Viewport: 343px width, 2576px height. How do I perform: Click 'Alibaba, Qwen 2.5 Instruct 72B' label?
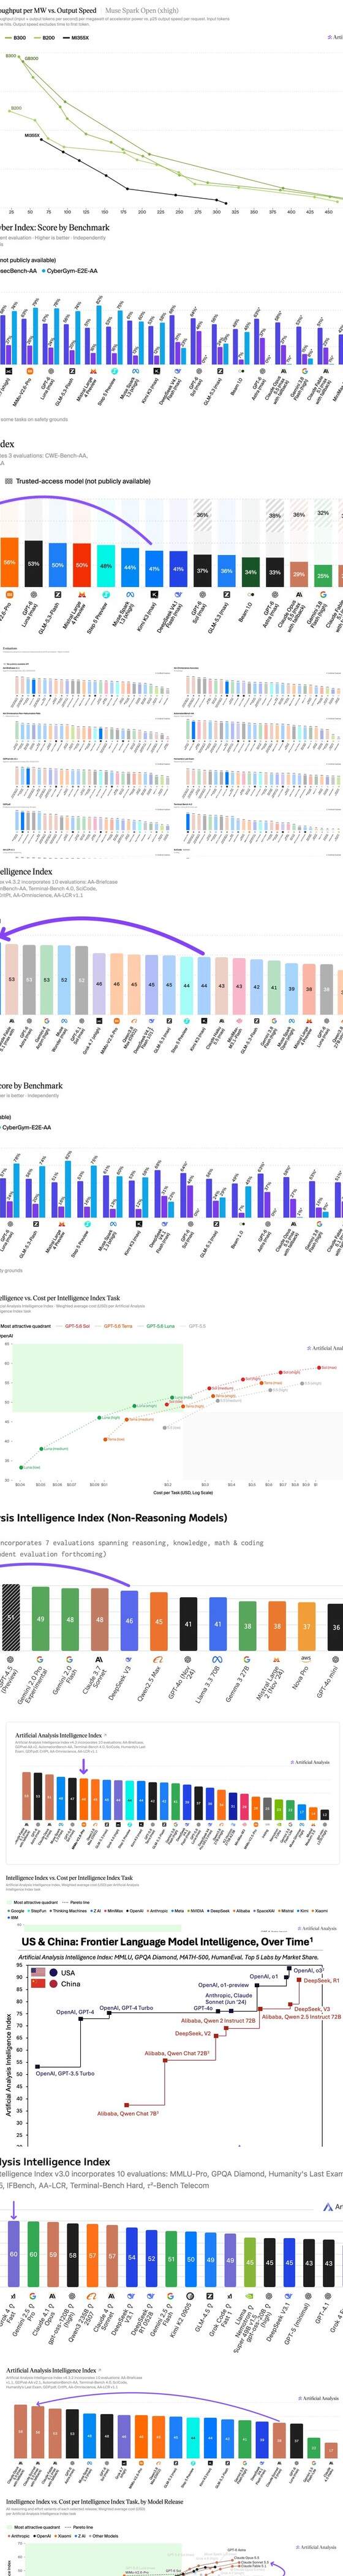pos(301,2017)
